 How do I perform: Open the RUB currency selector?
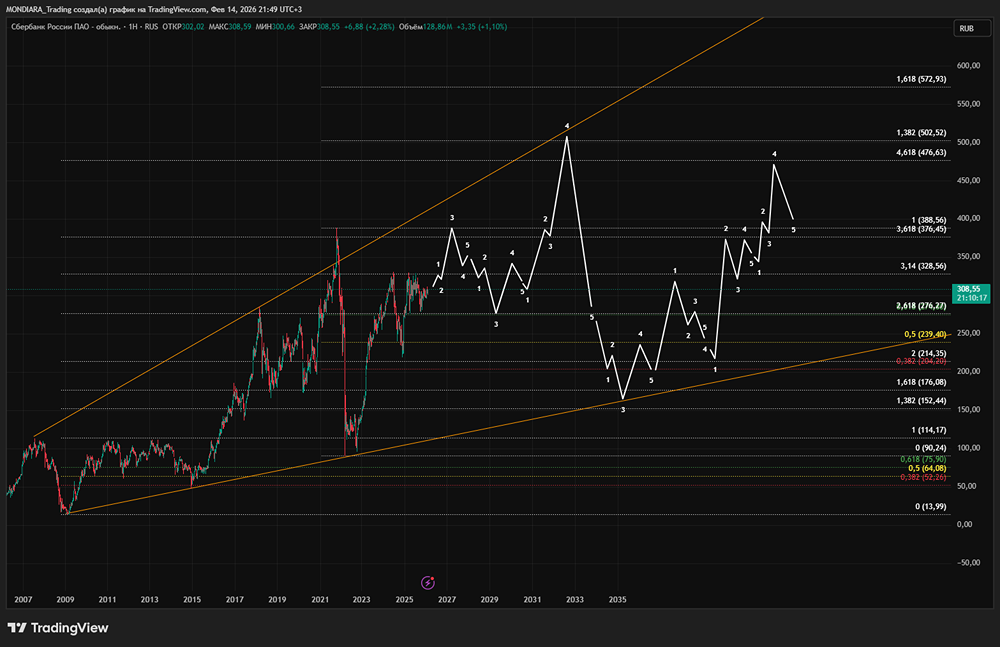[966, 29]
